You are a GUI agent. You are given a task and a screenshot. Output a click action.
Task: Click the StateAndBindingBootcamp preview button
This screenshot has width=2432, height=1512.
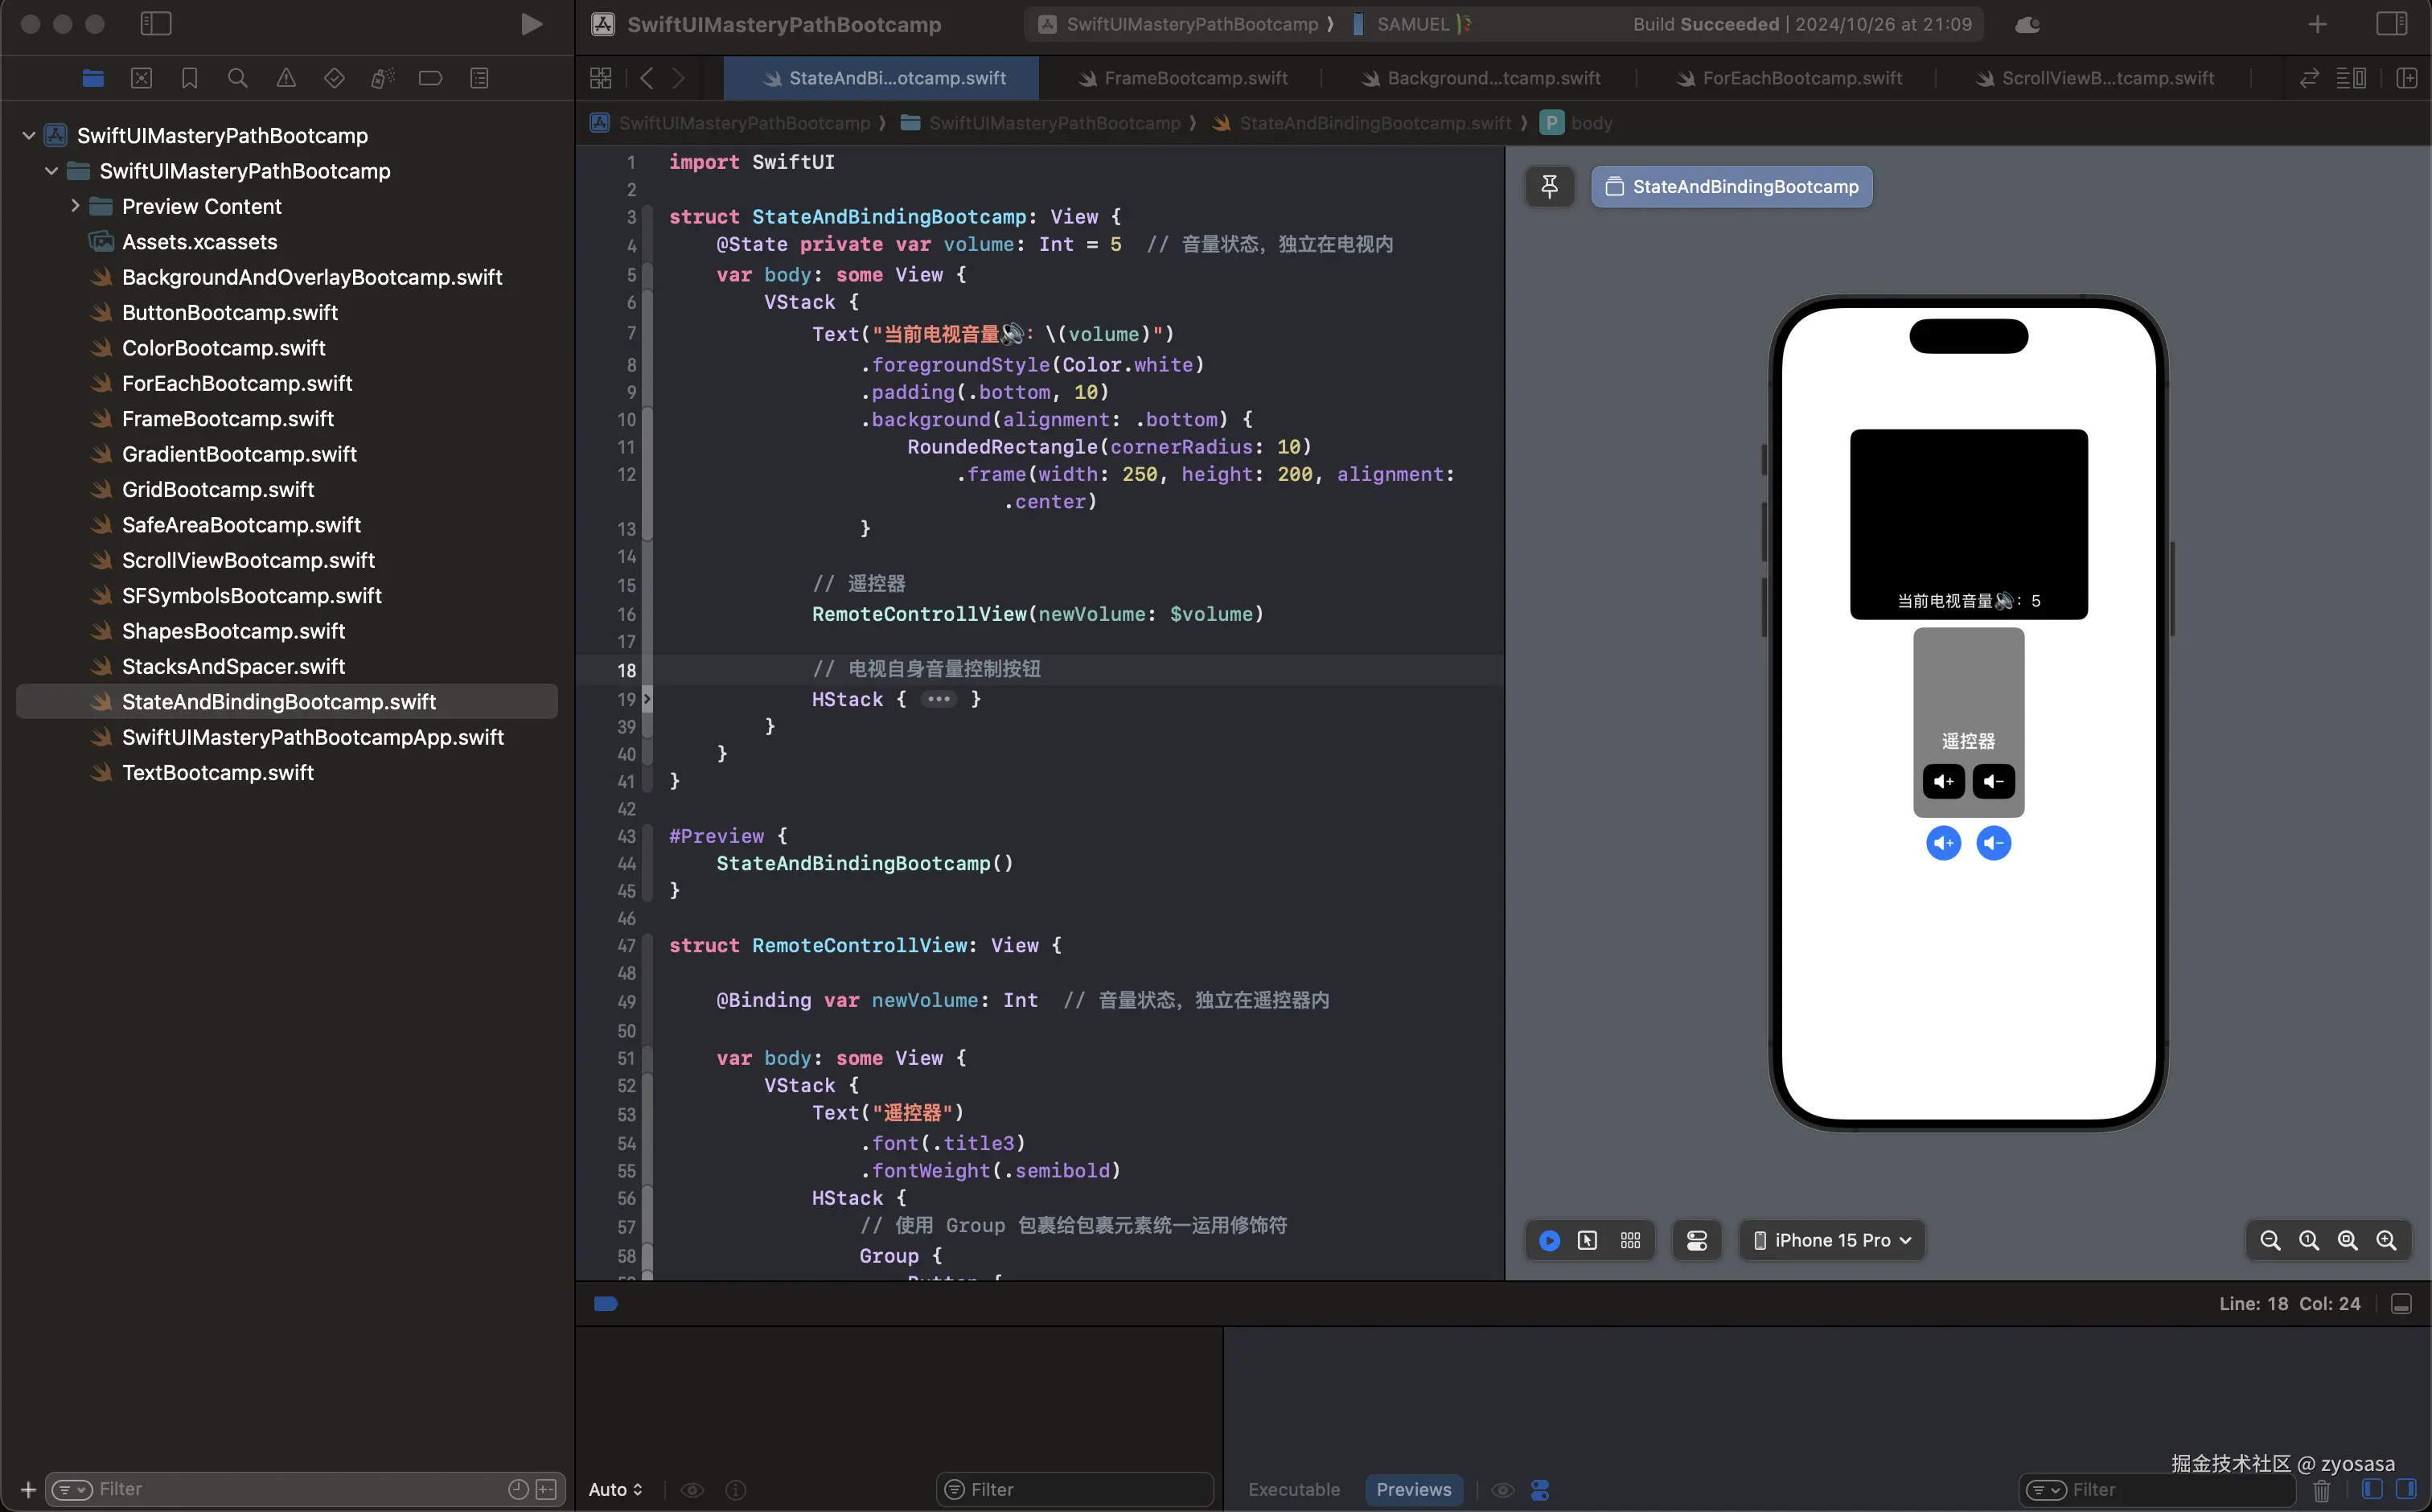coord(1732,187)
